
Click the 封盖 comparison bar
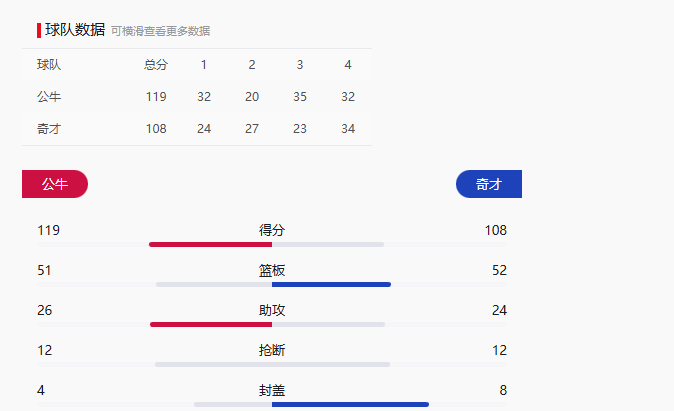point(311,404)
